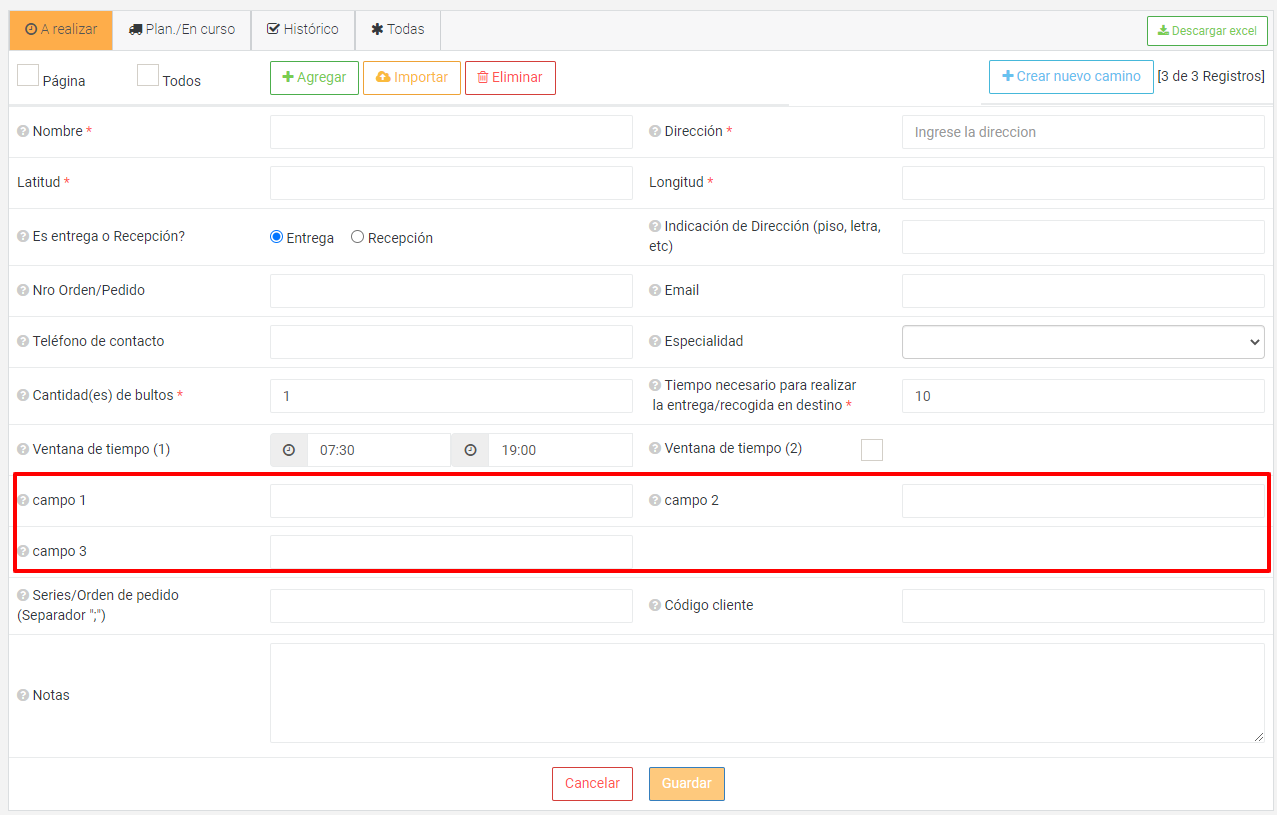Click the clock icon before 19:00 time
Screen dimensions: 1277x815
(x=470, y=450)
